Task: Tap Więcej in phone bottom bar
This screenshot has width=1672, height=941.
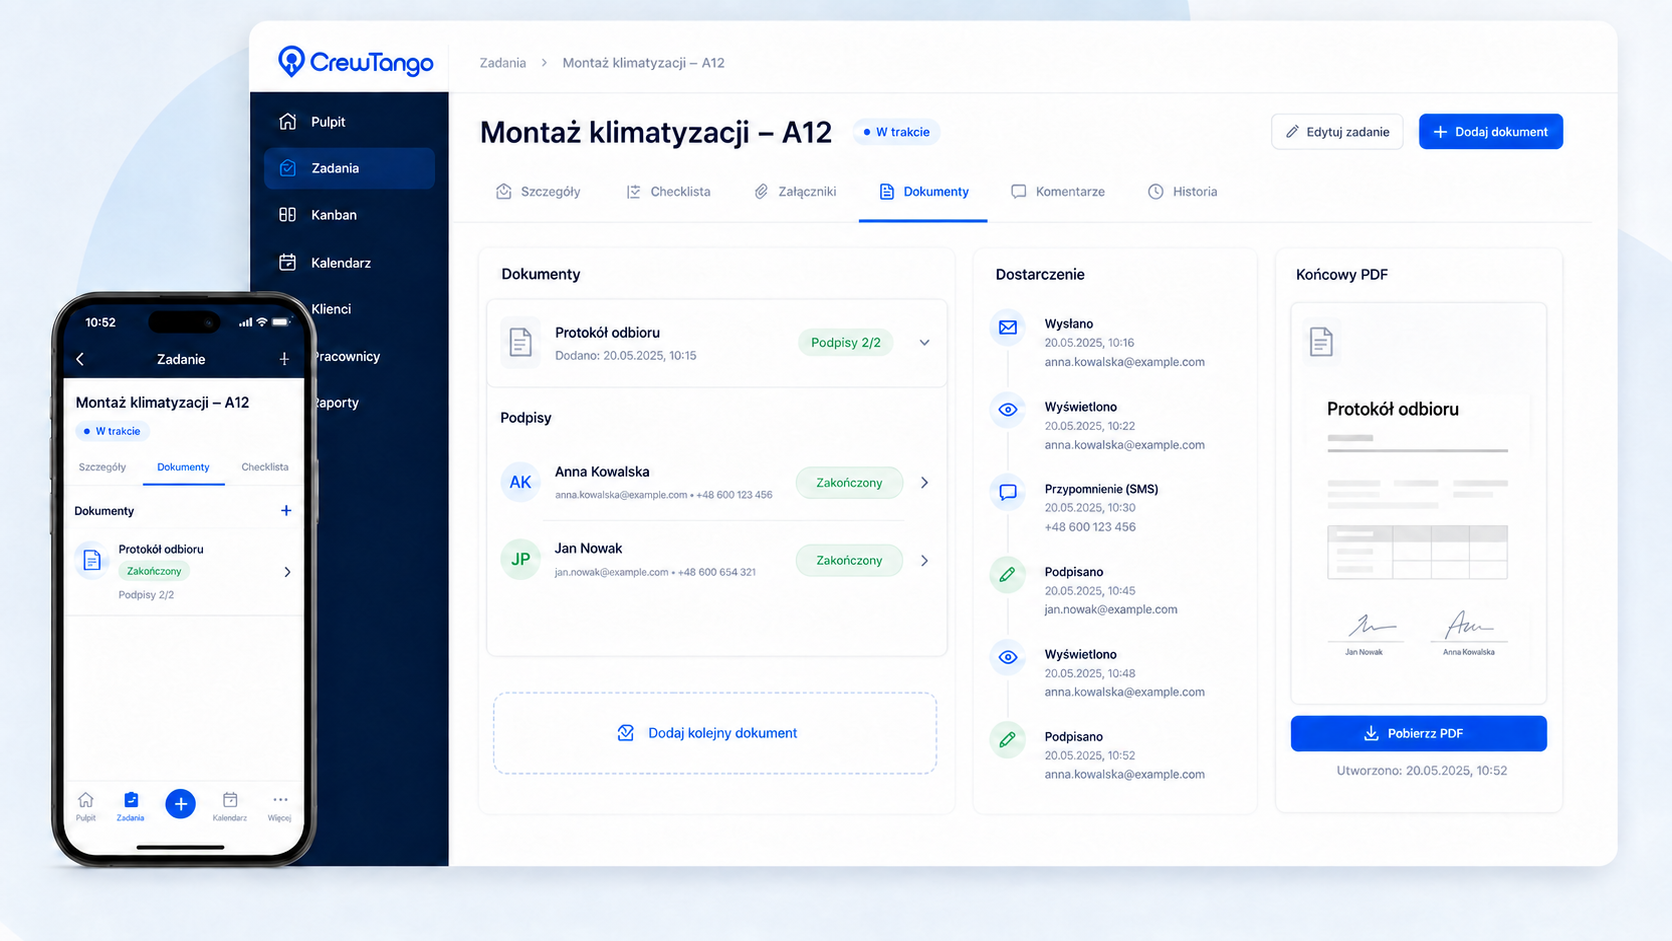Action: 280,806
